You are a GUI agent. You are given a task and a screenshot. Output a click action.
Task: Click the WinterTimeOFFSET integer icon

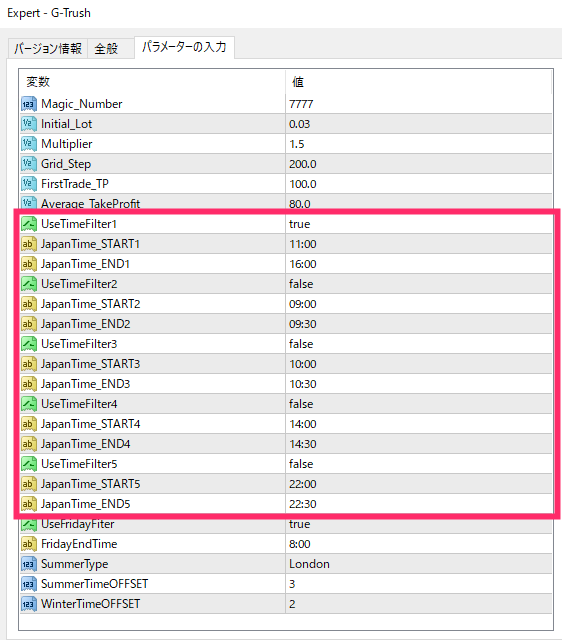[29, 604]
